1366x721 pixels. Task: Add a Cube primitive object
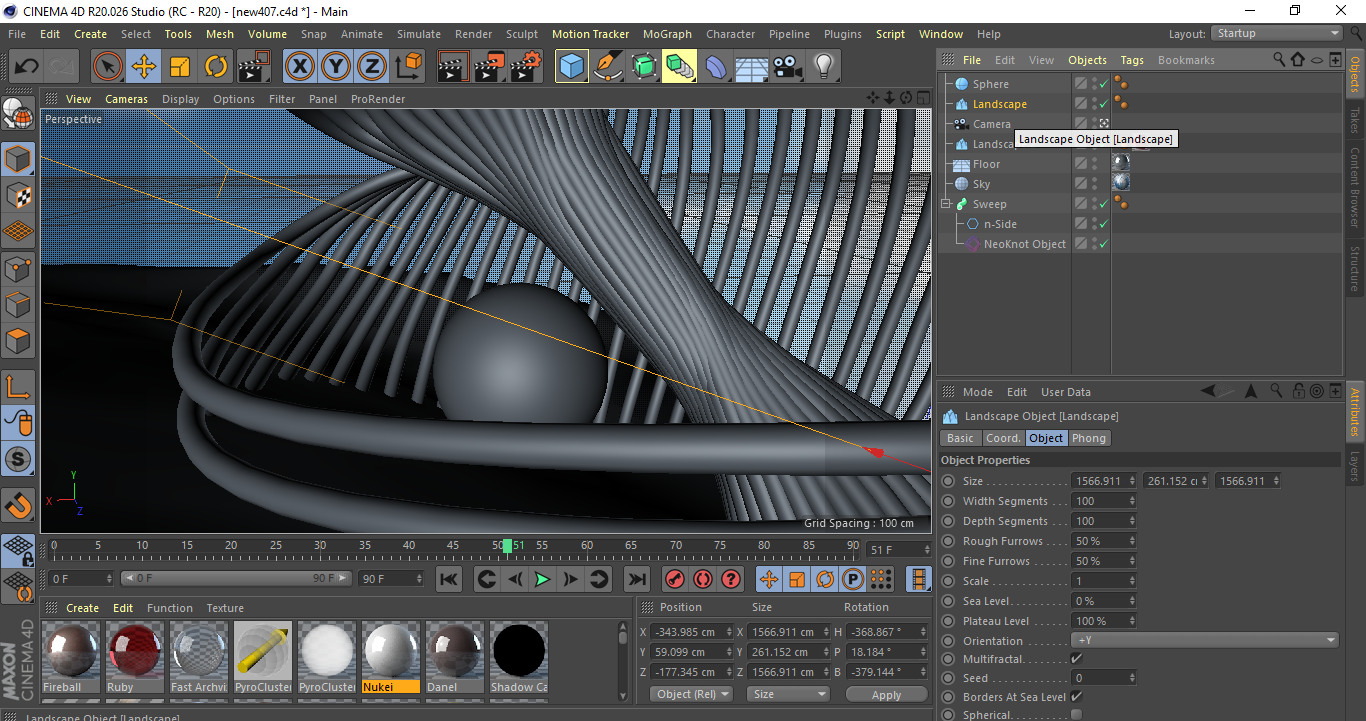pyautogui.click(x=572, y=67)
